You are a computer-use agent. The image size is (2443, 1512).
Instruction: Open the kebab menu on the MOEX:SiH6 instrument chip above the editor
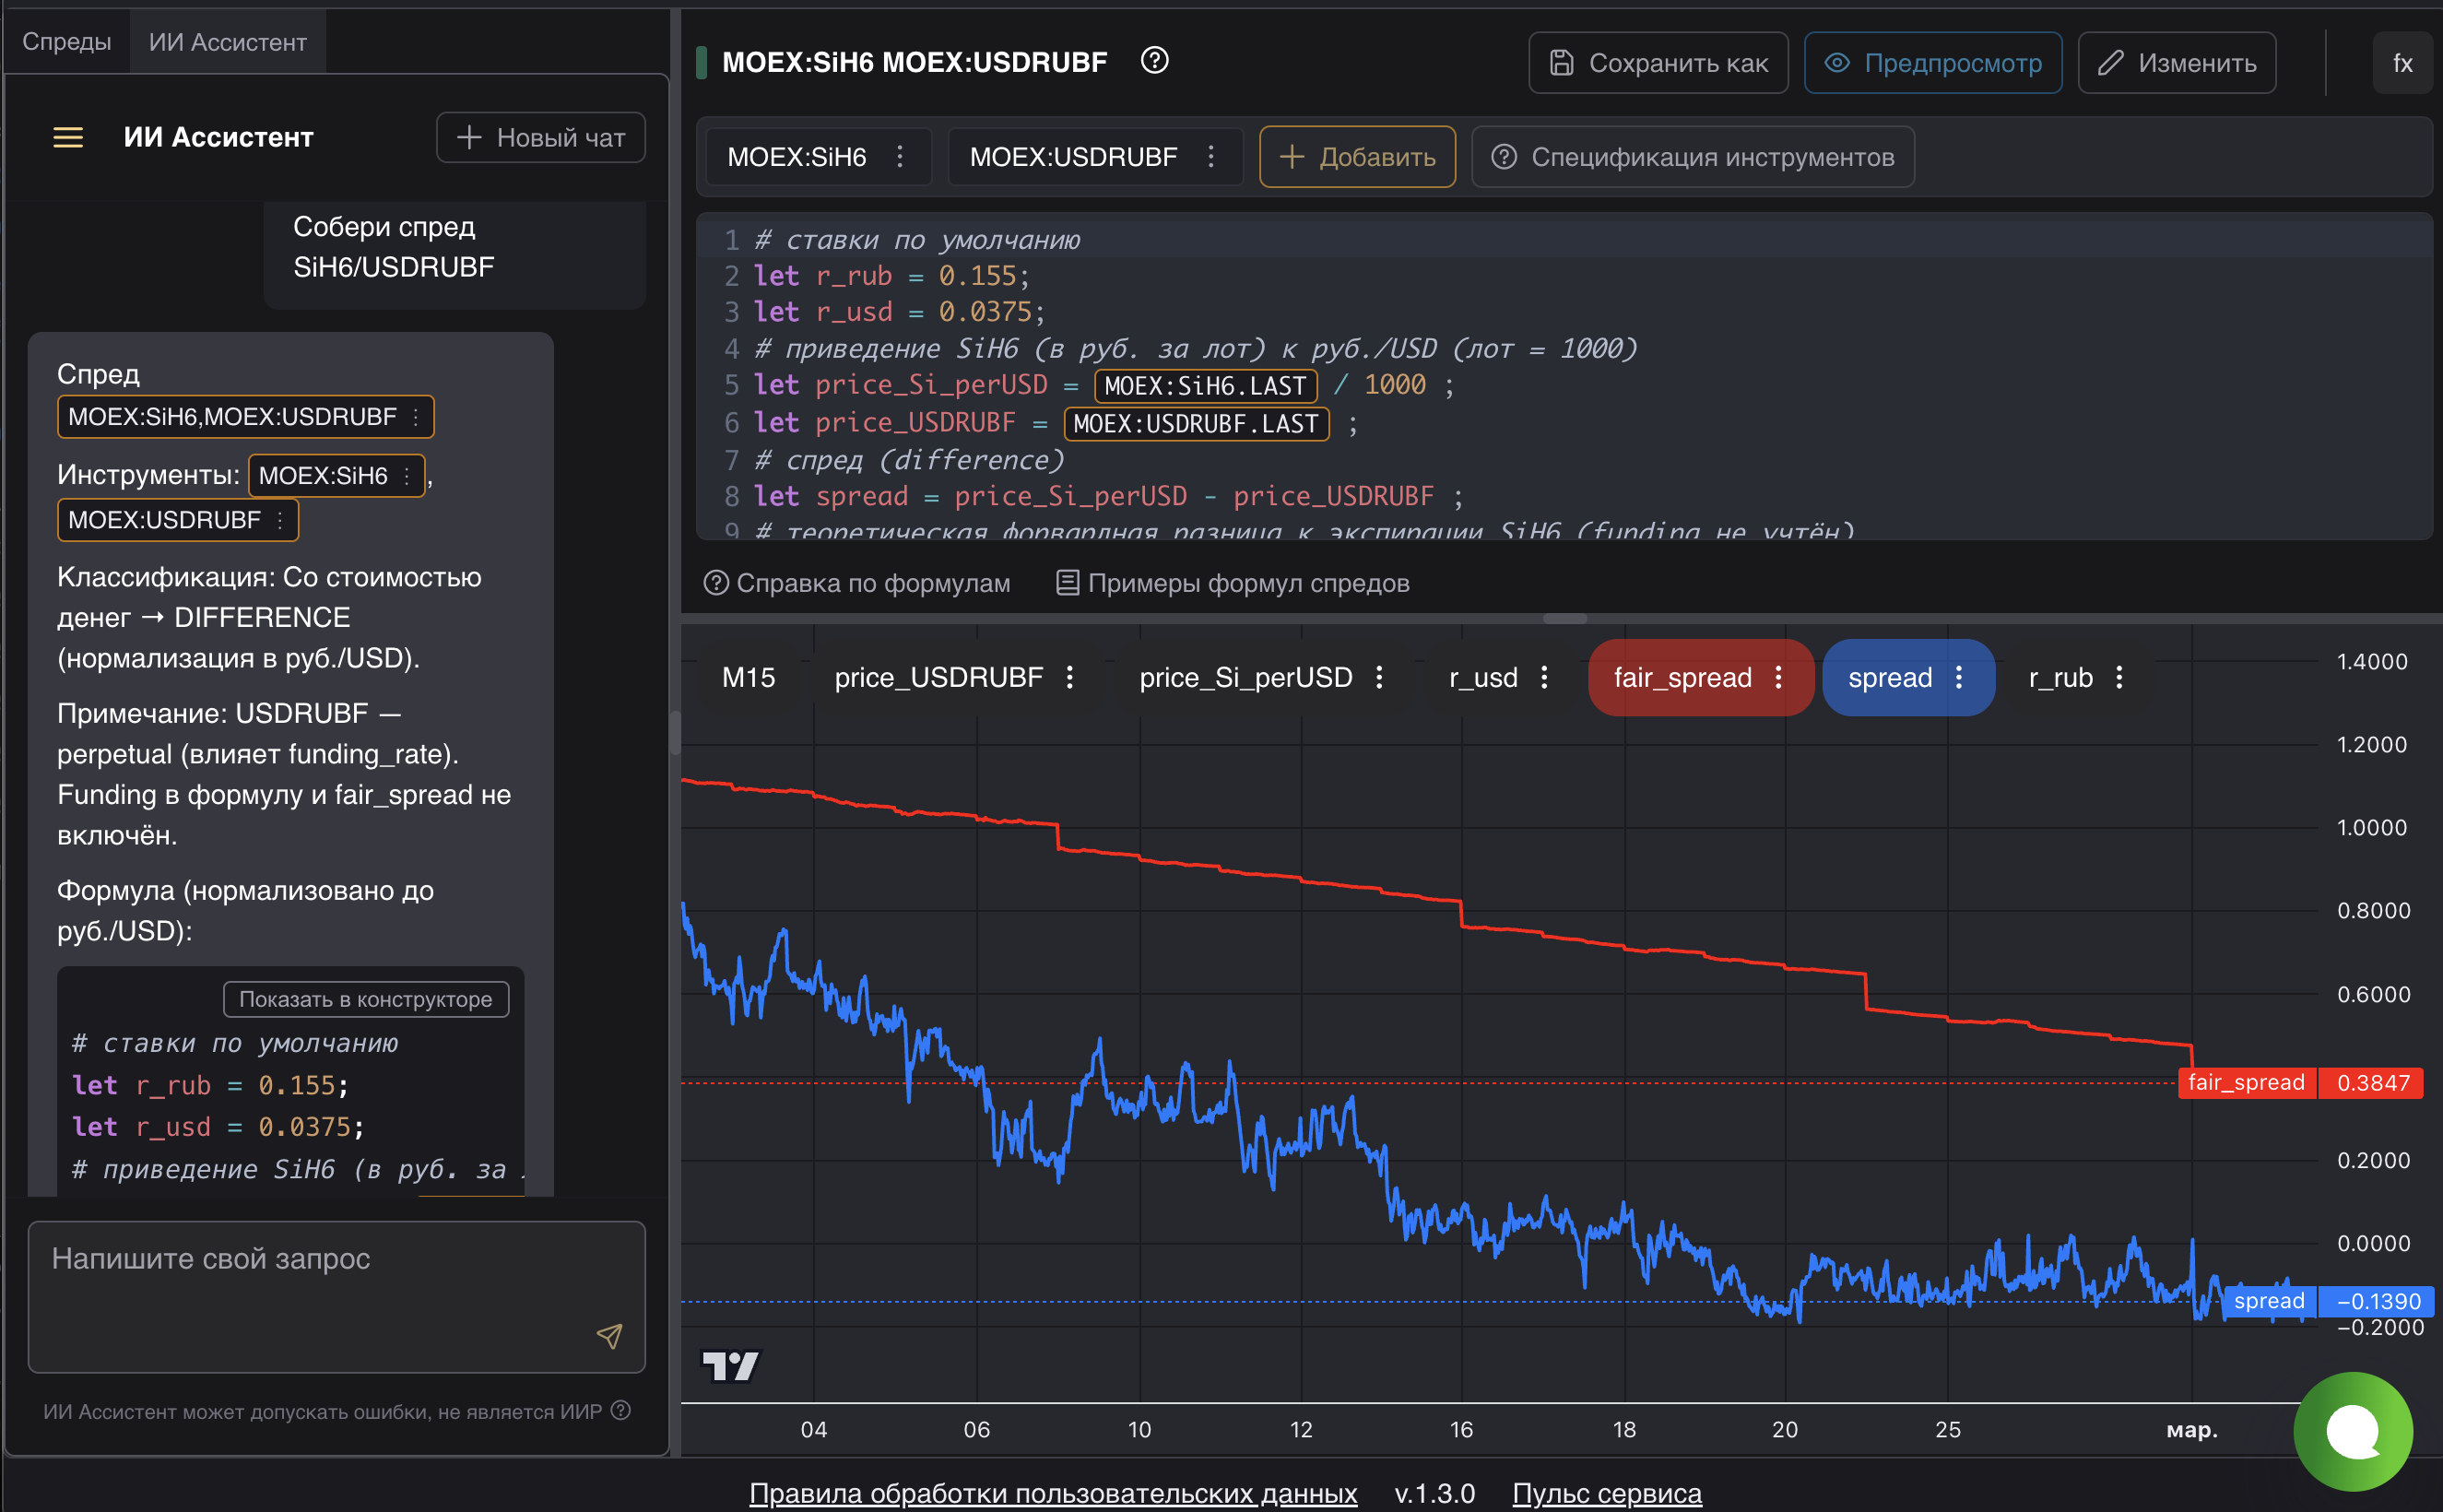(x=900, y=157)
